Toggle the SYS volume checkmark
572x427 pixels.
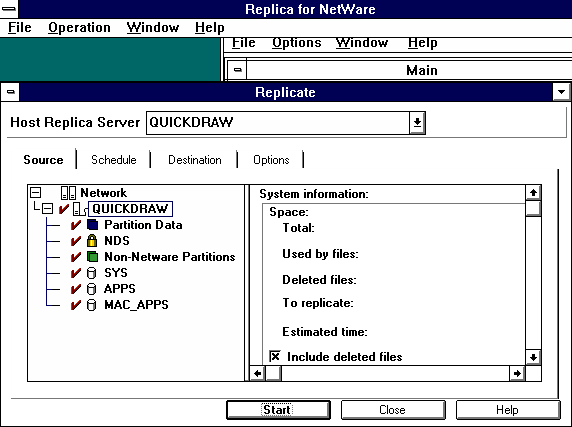[76, 273]
